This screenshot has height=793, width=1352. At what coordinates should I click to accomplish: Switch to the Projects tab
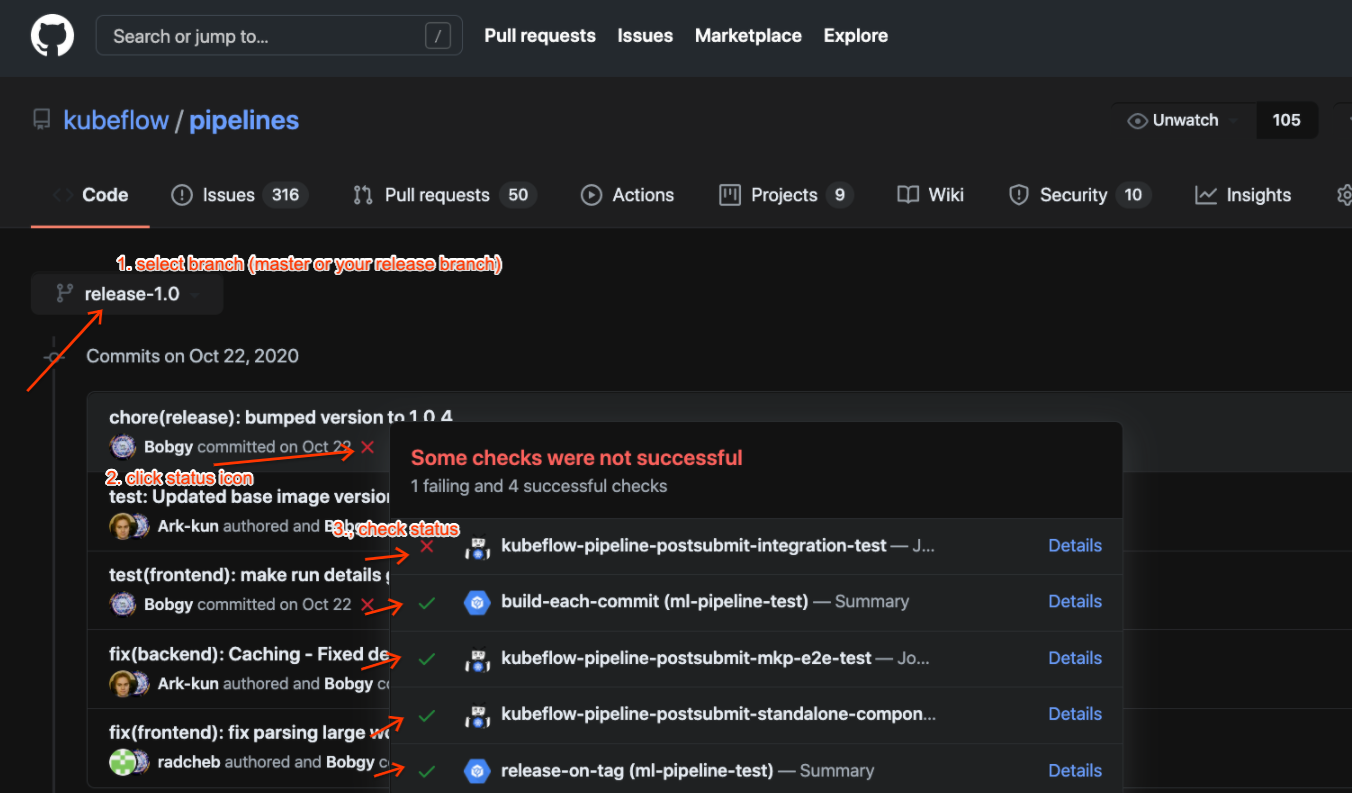(x=786, y=195)
